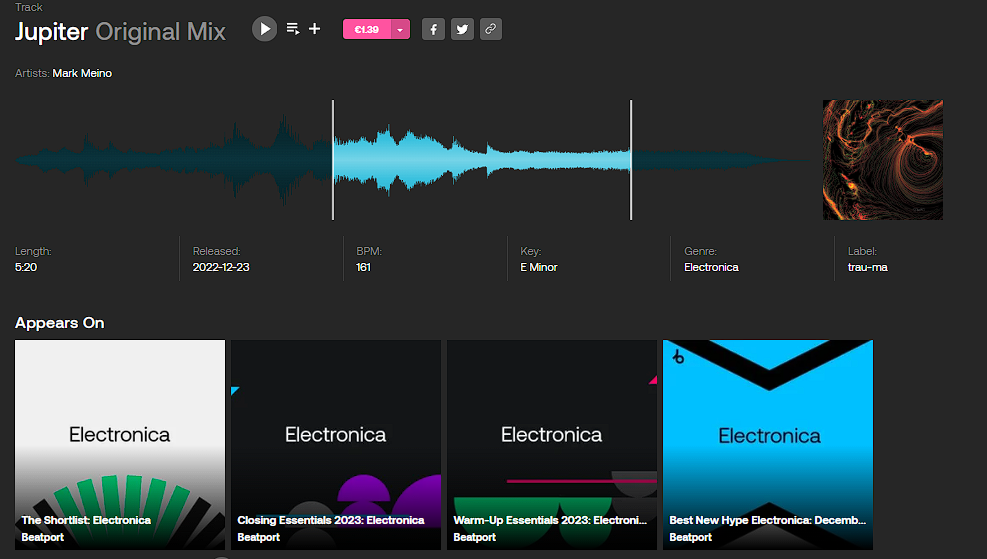Open Beatport under The Shortlist: Electronica
This screenshot has width=987, height=559.
(43, 537)
